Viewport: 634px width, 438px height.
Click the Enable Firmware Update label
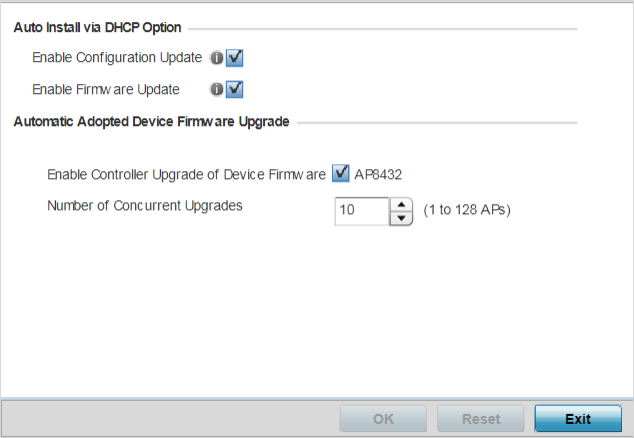(x=106, y=89)
